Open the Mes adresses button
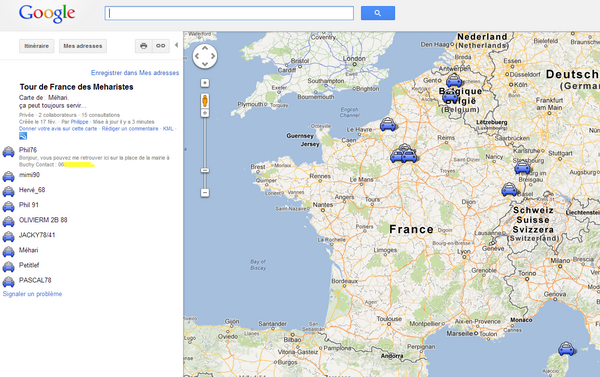 (83, 46)
